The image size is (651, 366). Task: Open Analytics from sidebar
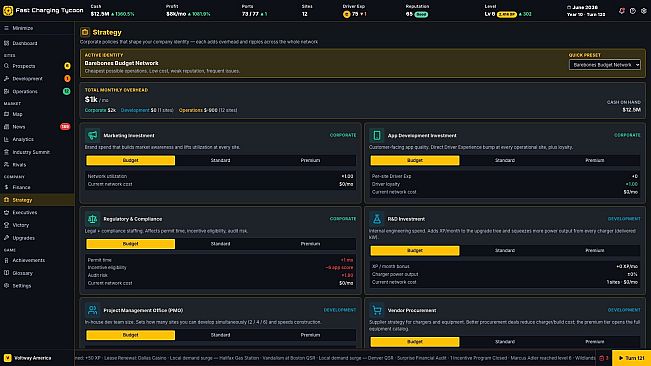pos(37,139)
